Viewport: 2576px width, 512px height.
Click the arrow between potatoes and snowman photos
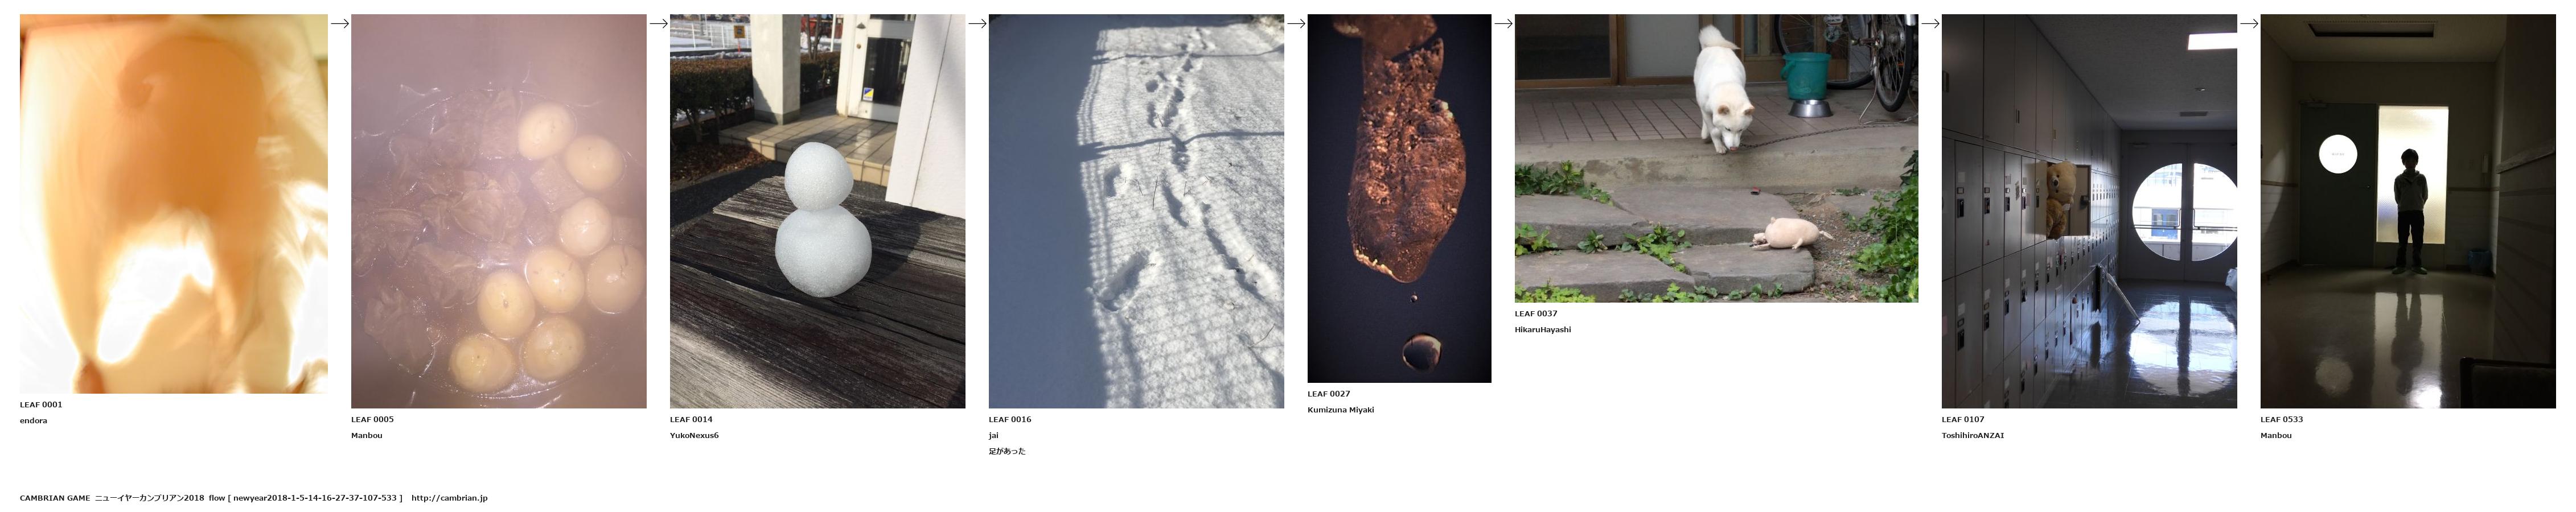tap(658, 24)
